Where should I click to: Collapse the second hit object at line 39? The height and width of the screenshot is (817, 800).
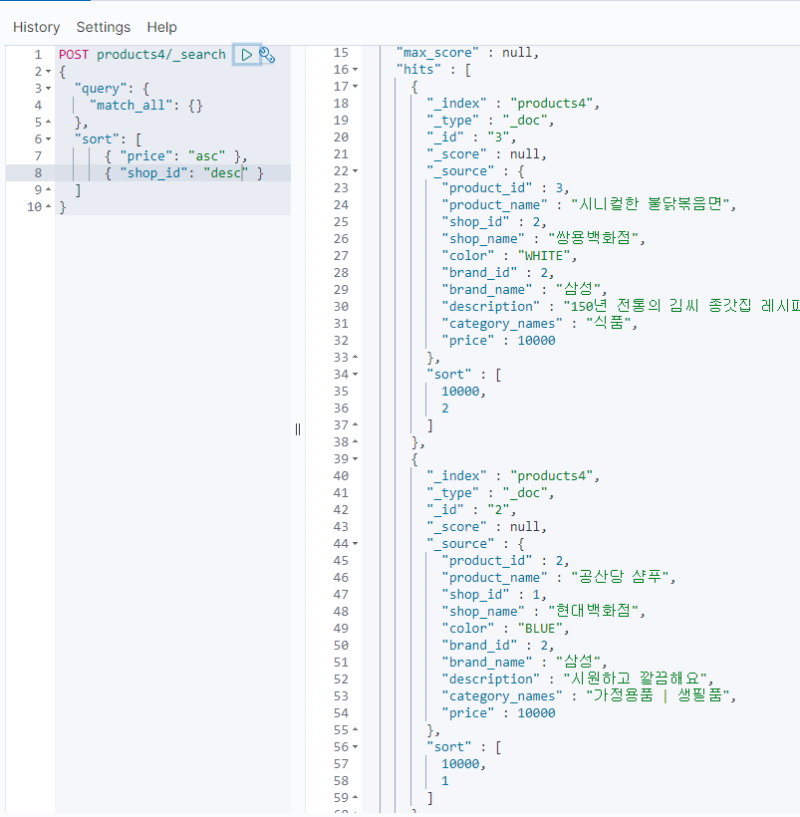point(355,459)
